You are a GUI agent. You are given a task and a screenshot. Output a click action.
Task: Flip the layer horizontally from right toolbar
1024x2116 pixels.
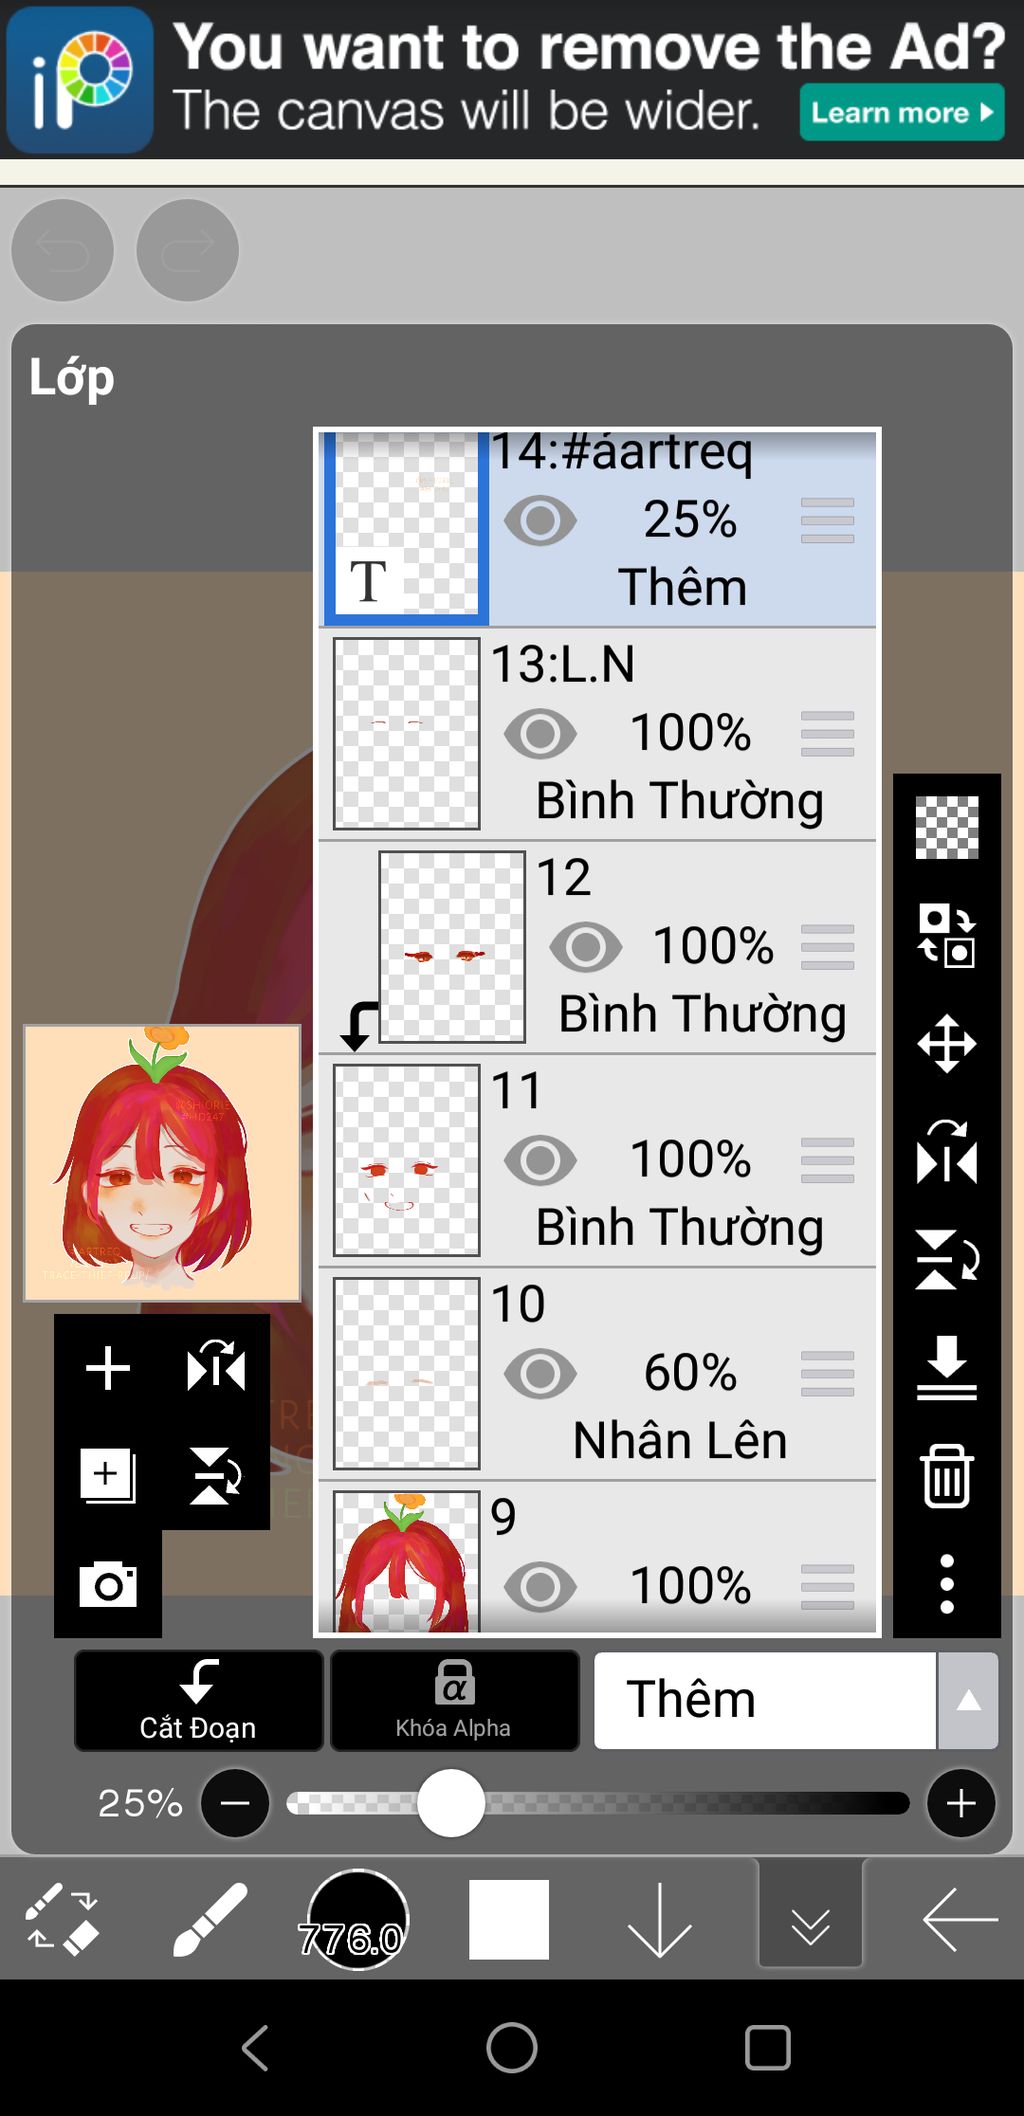point(946,1153)
